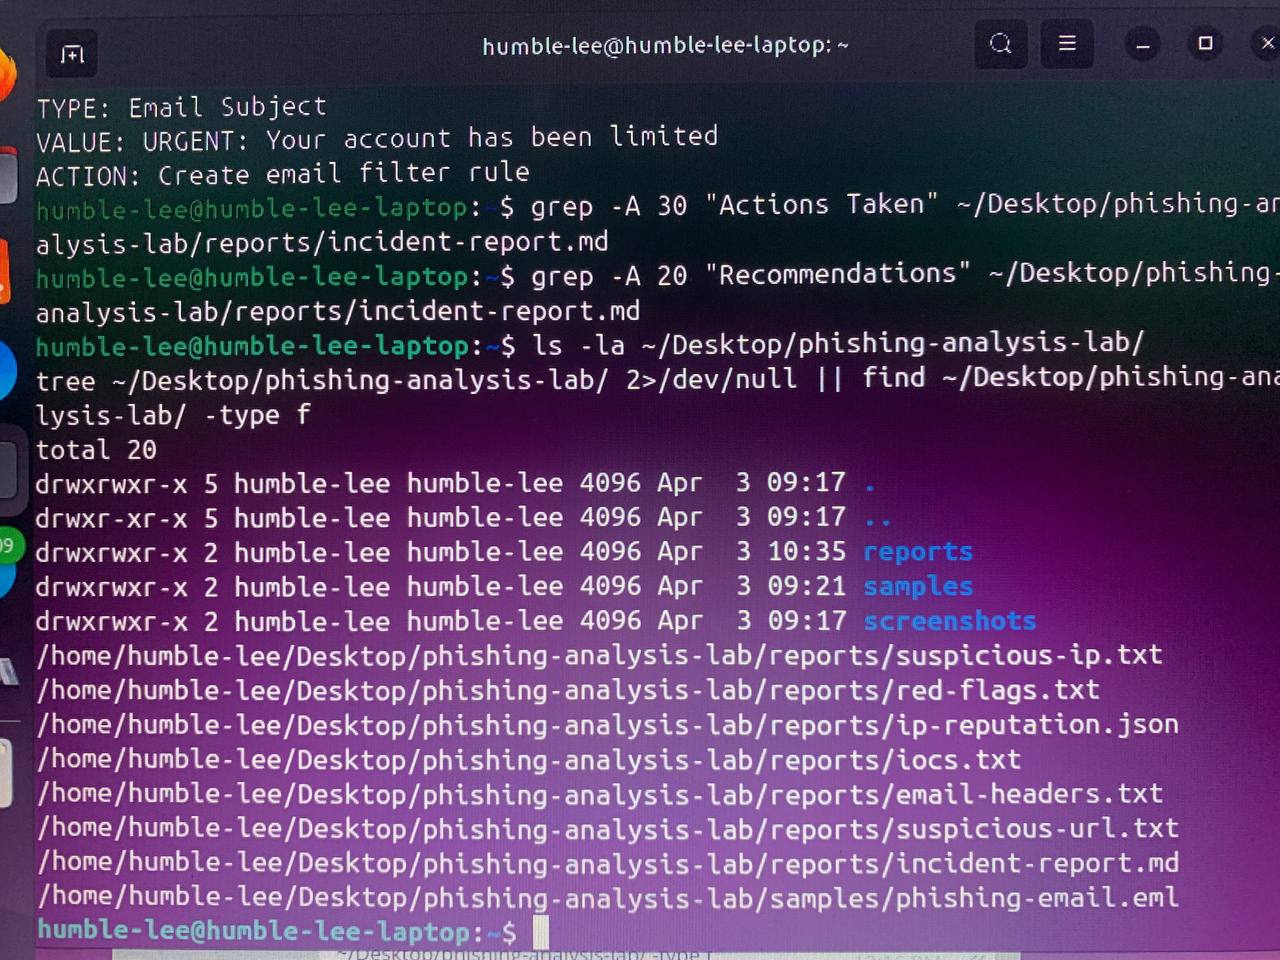Screen dimensions: 1280x960
Task: Click the "ACTION: Create email filter rule" line
Action: [283, 174]
